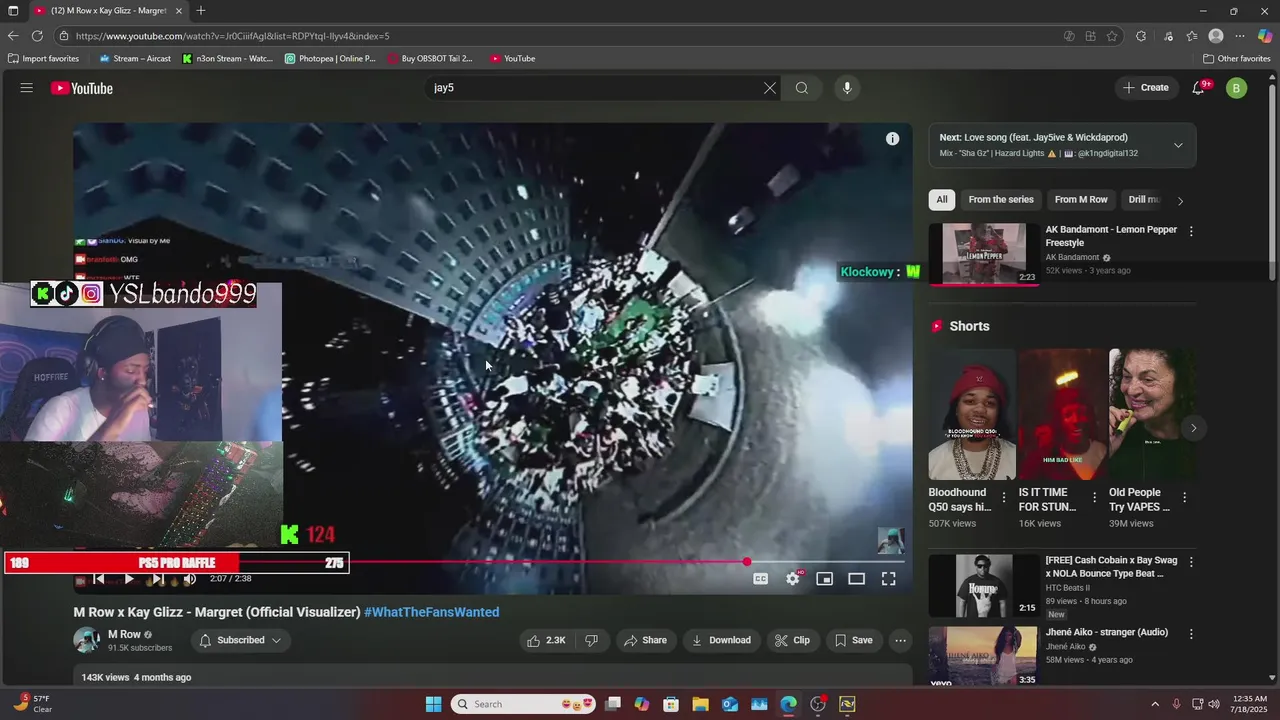Like the video with 2.3K thumbs up
This screenshot has width=1280, height=720.
click(x=547, y=640)
